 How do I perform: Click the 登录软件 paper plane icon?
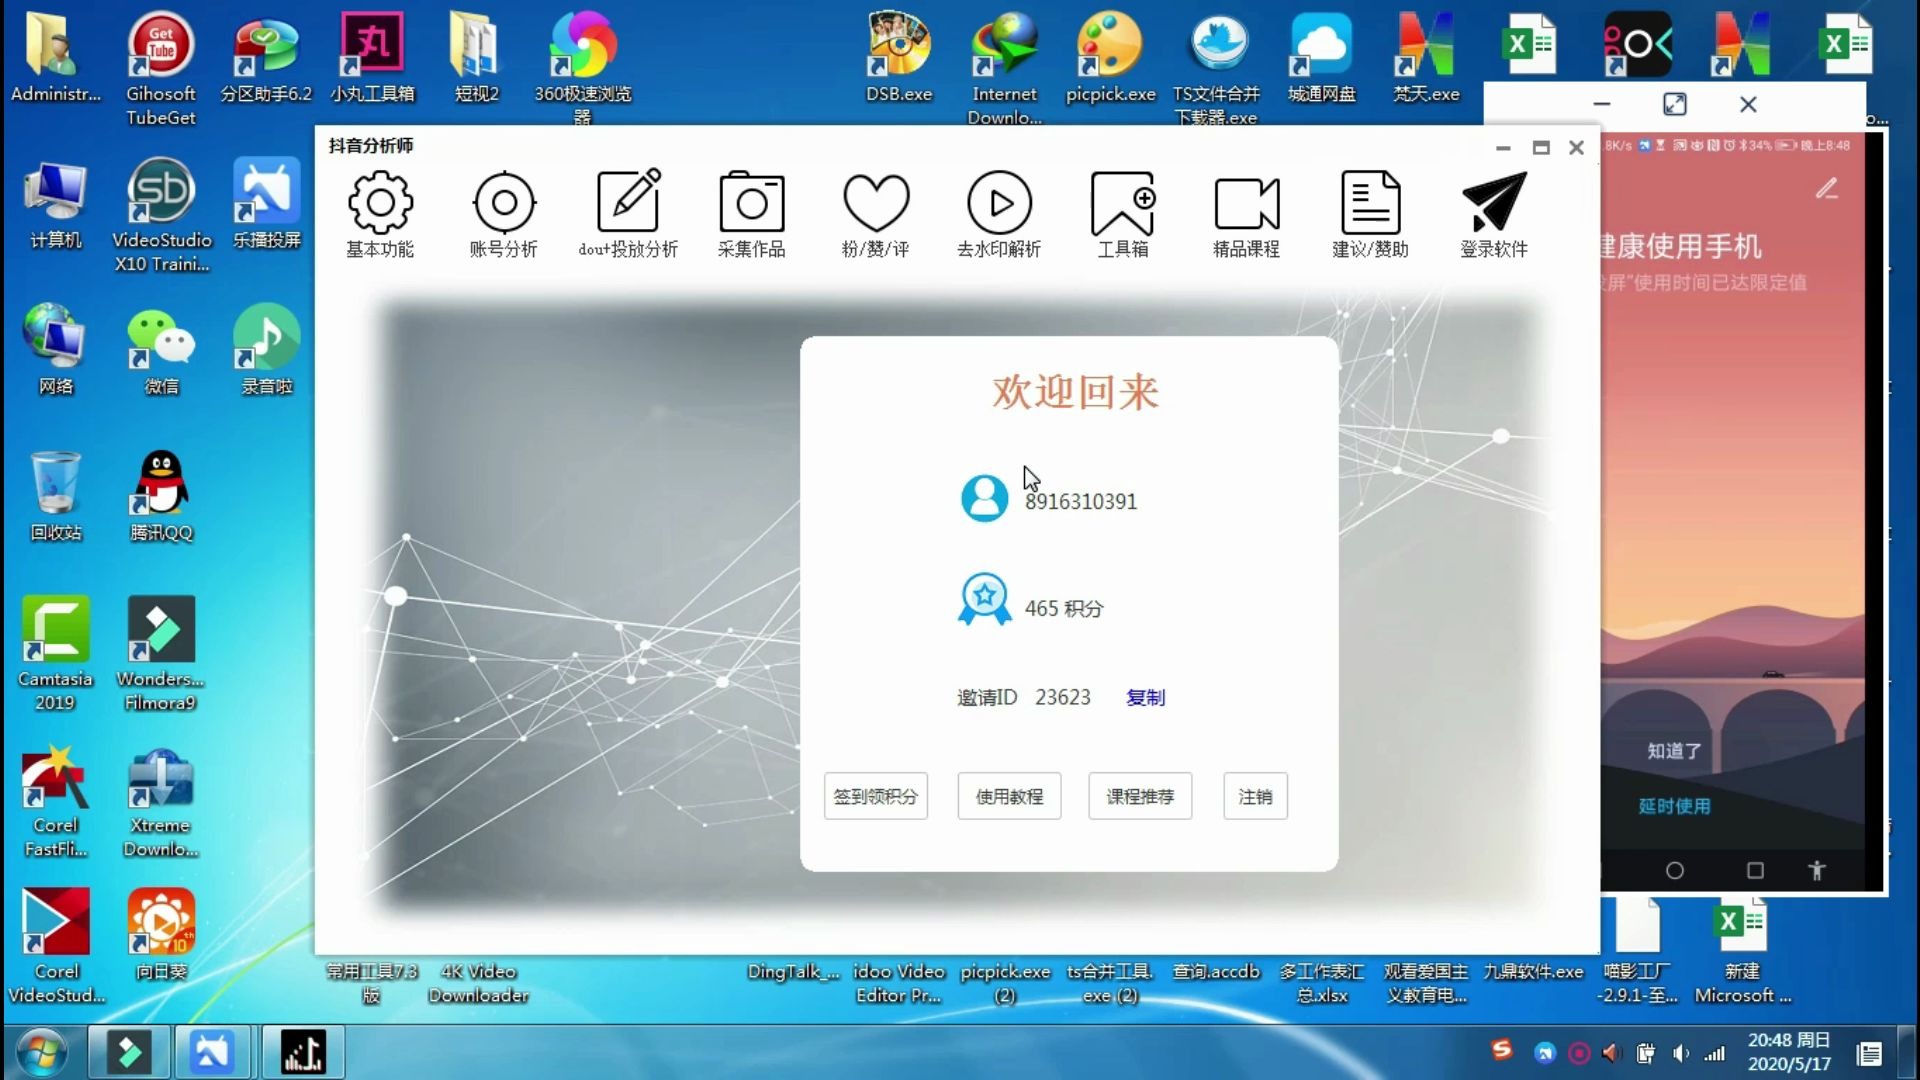pos(1495,205)
